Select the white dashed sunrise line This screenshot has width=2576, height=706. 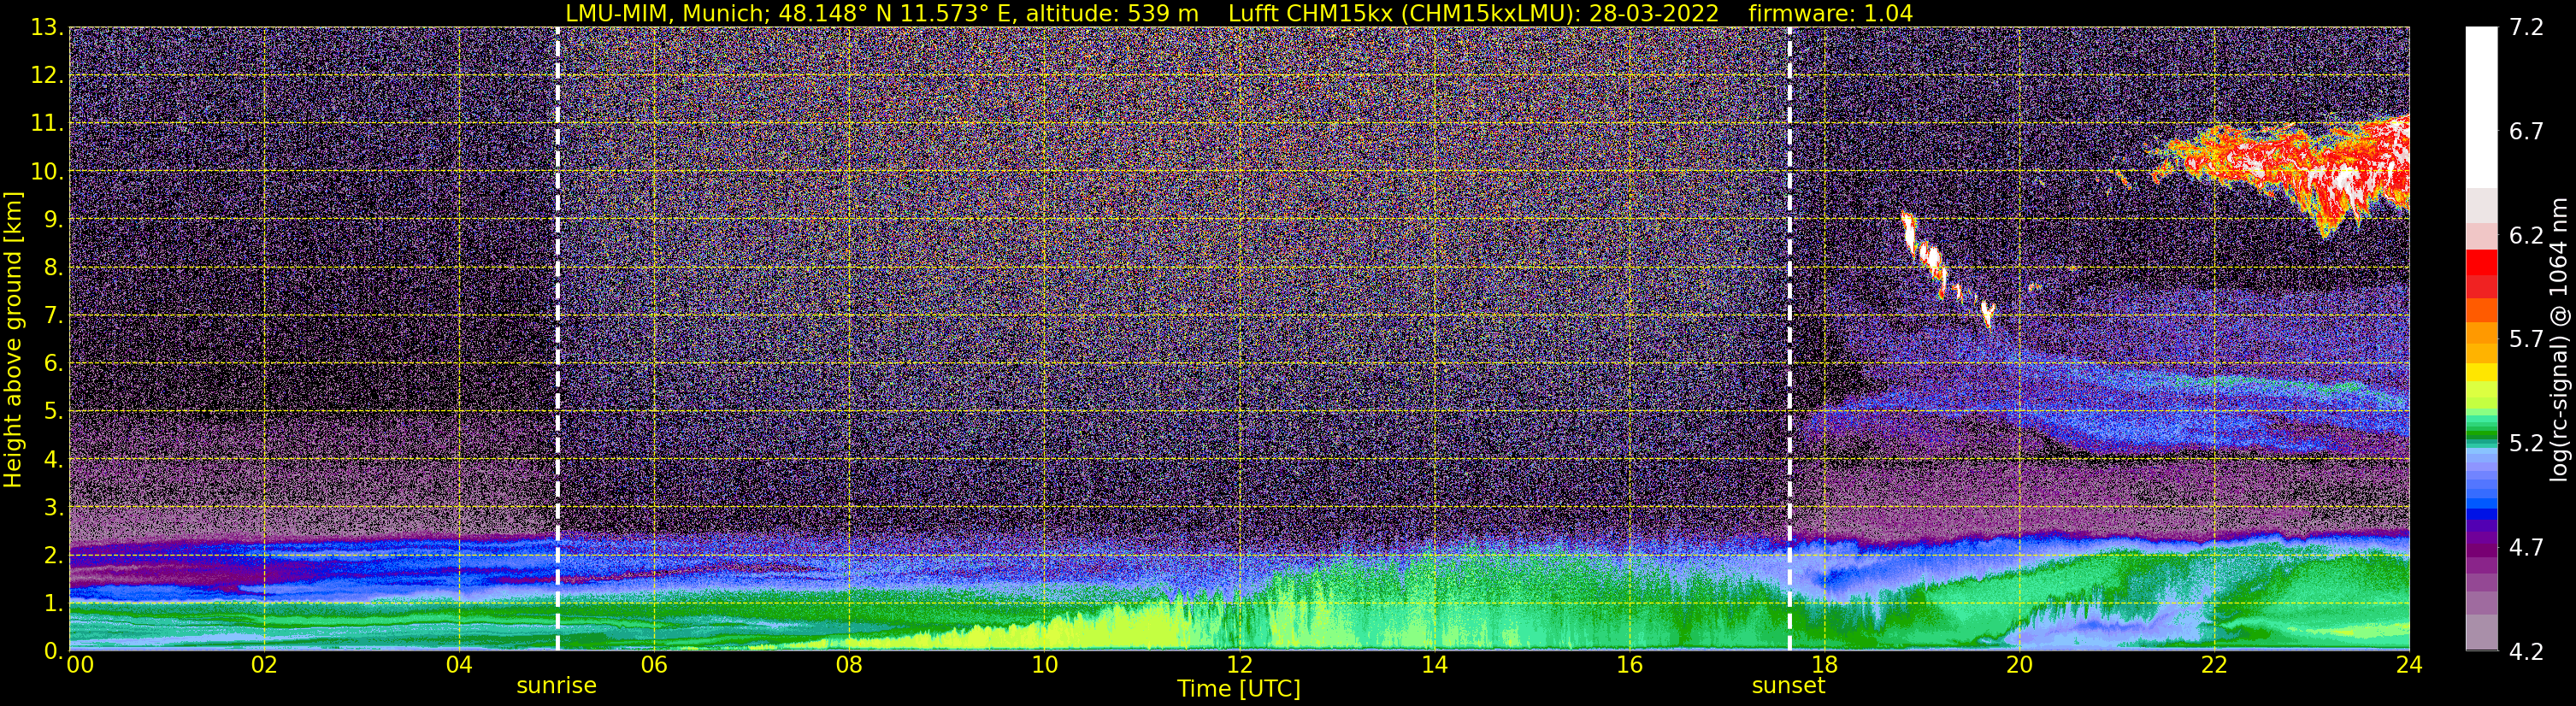point(557,339)
